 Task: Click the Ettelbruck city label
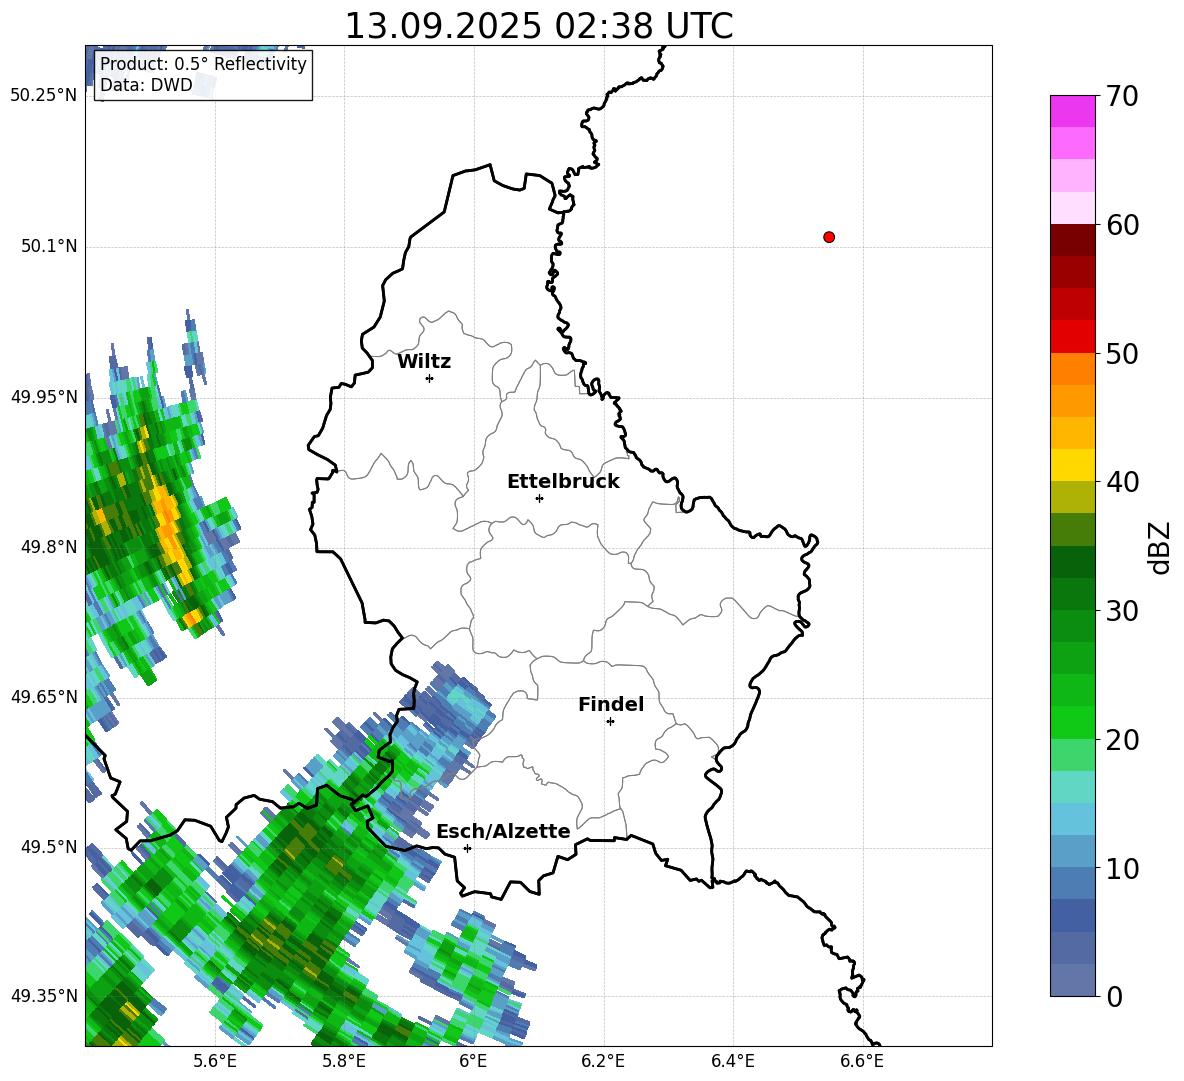coord(563,482)
